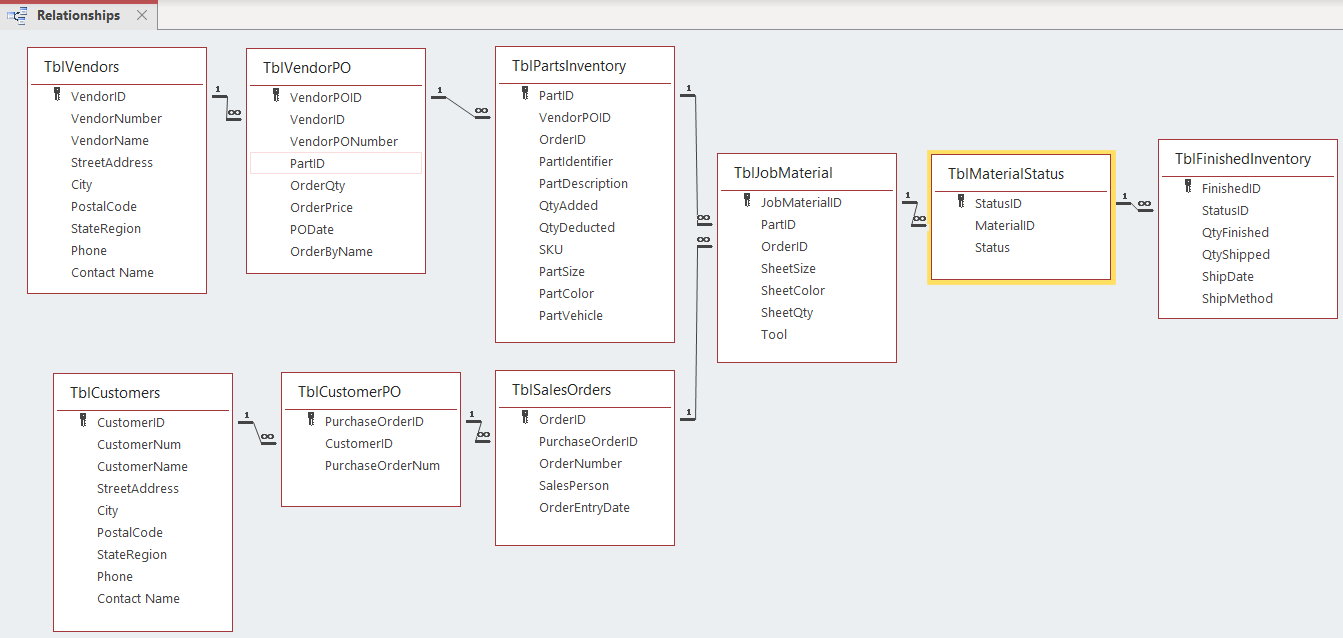Click the CustomerID key icon in TblCustomers
The image size is (1343, 638).
[x=83, y=422]
